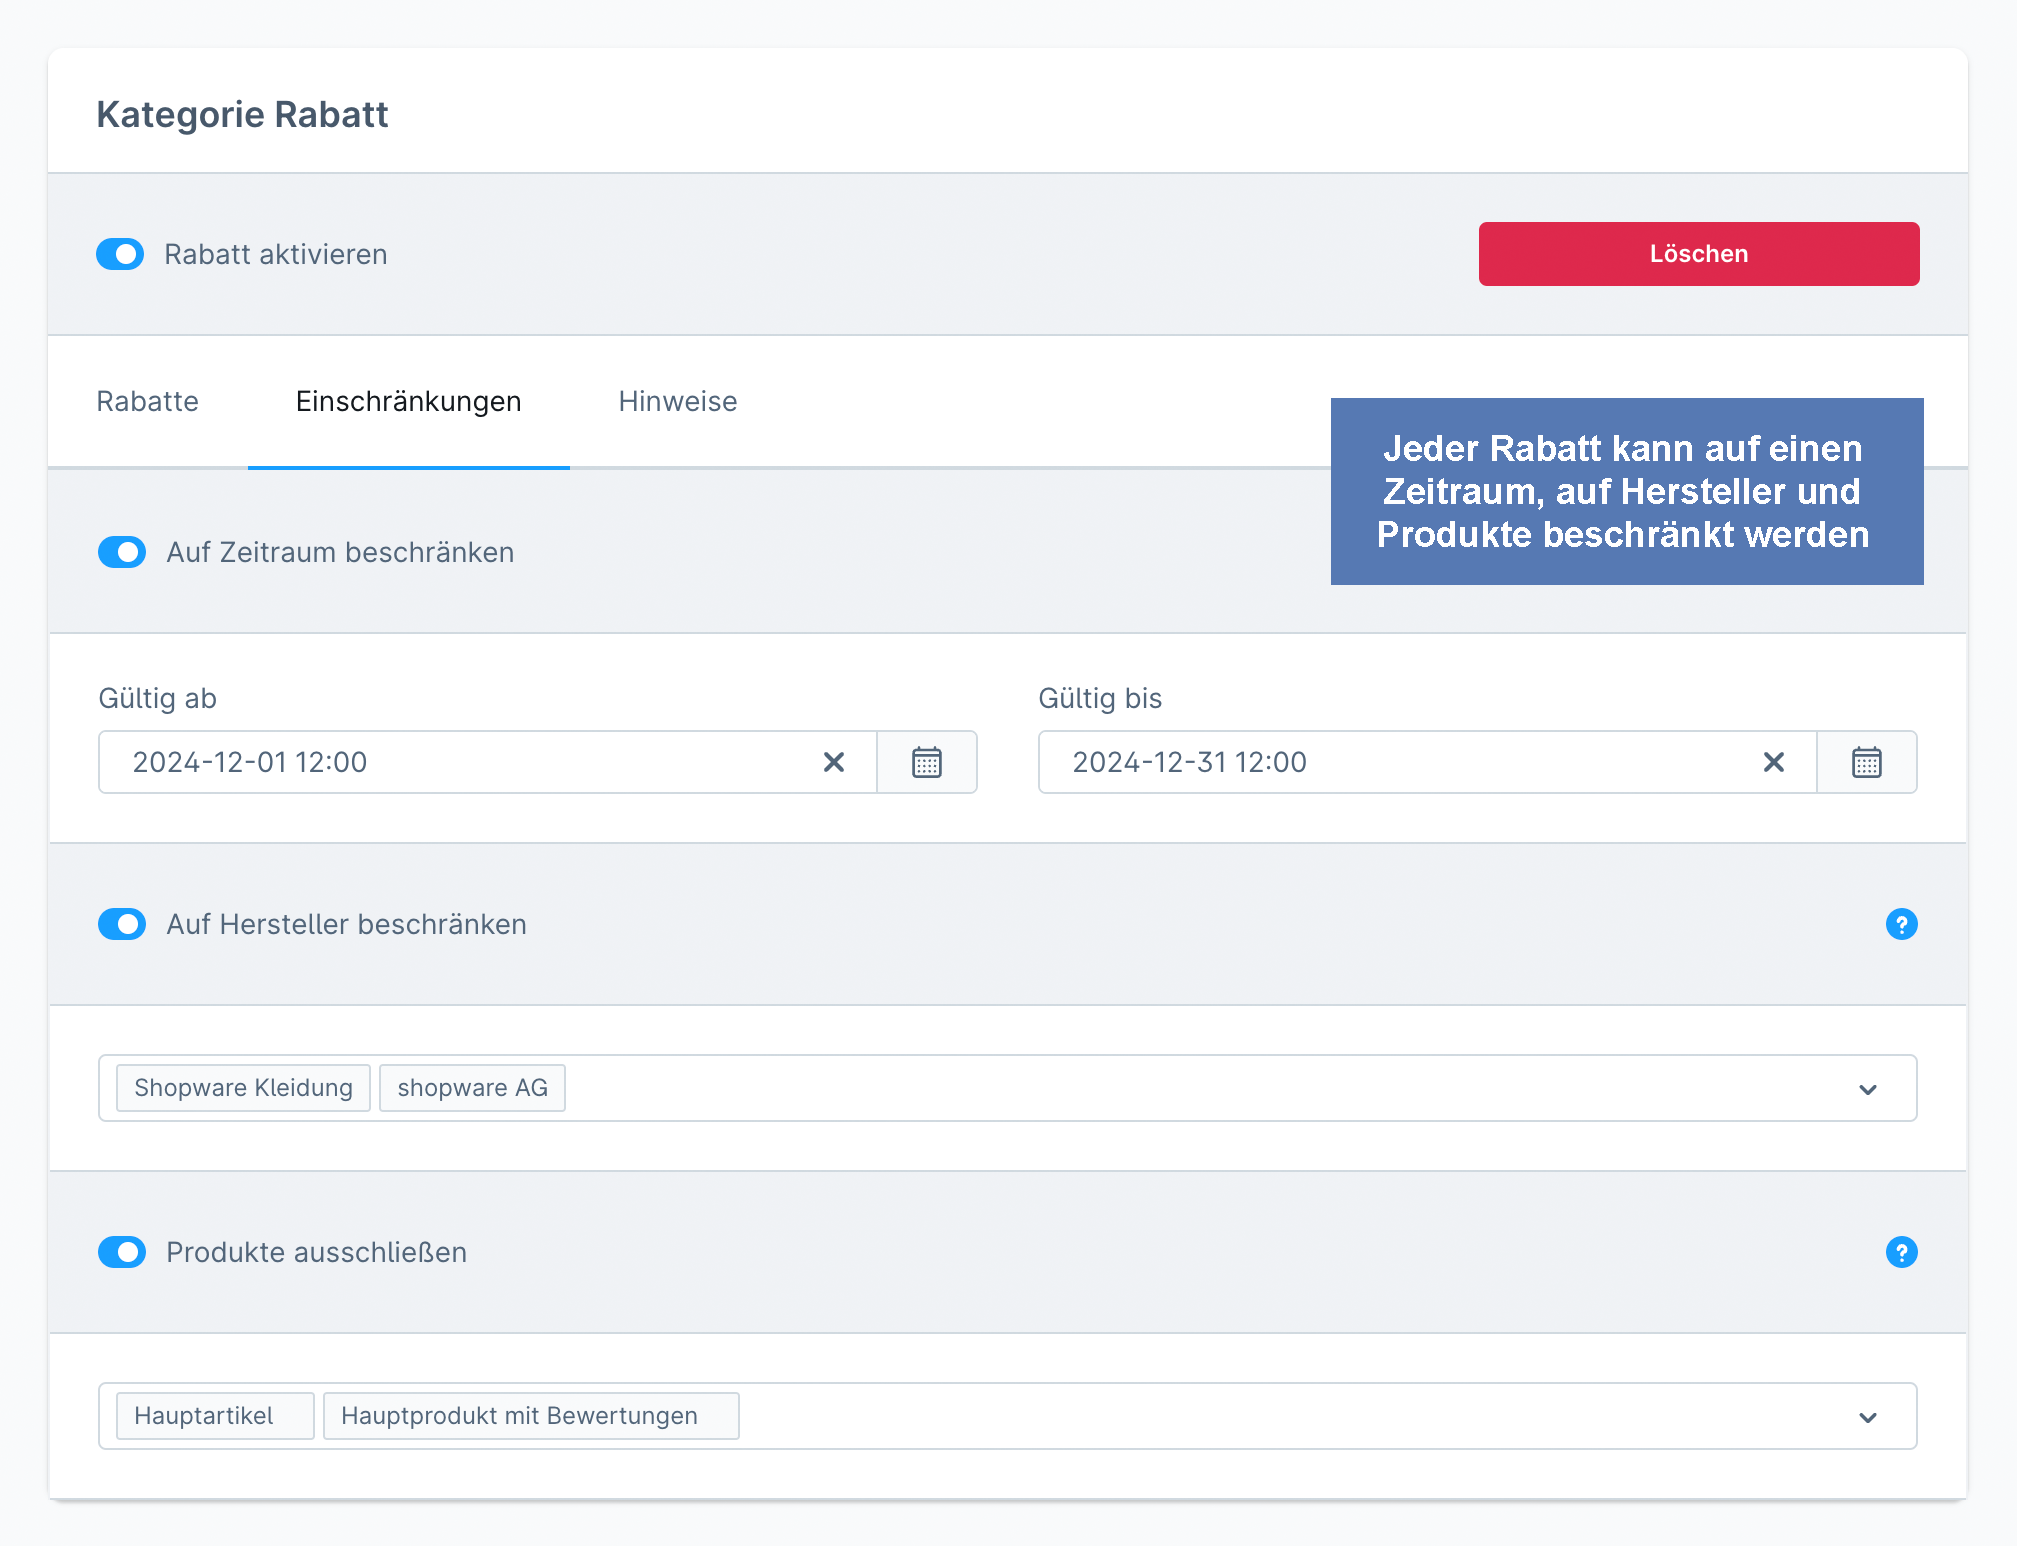2017x1546 pixels.
Task: Click the Hauptartikel product tag
Action: pos(215,1416)
